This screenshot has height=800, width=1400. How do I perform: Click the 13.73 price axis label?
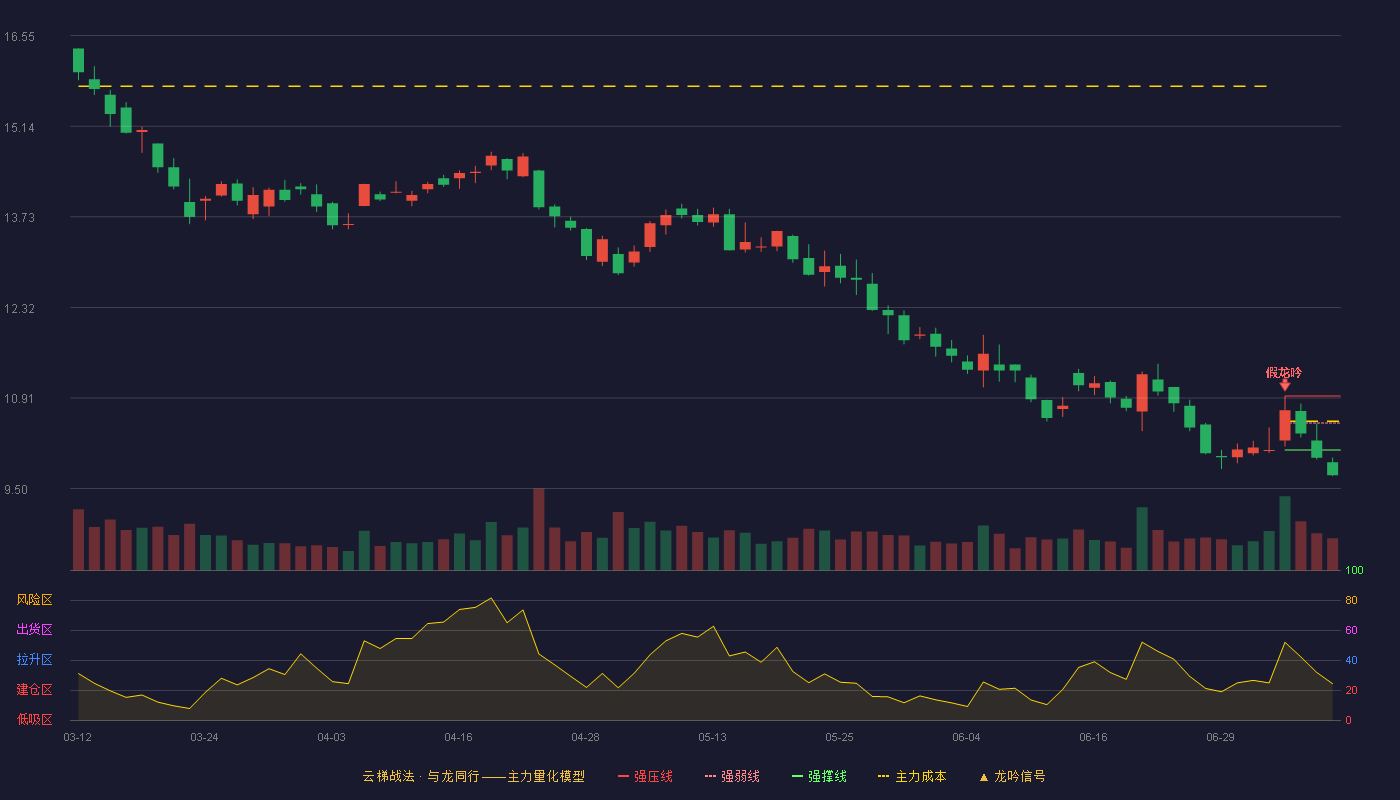(19, 218)
